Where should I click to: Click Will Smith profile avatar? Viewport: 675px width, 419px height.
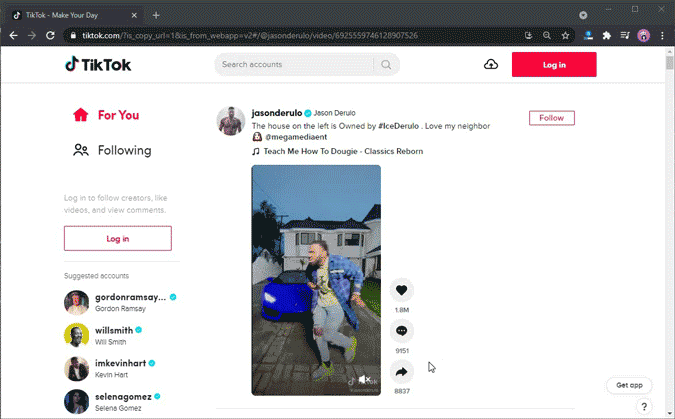(x=77, y=335)
